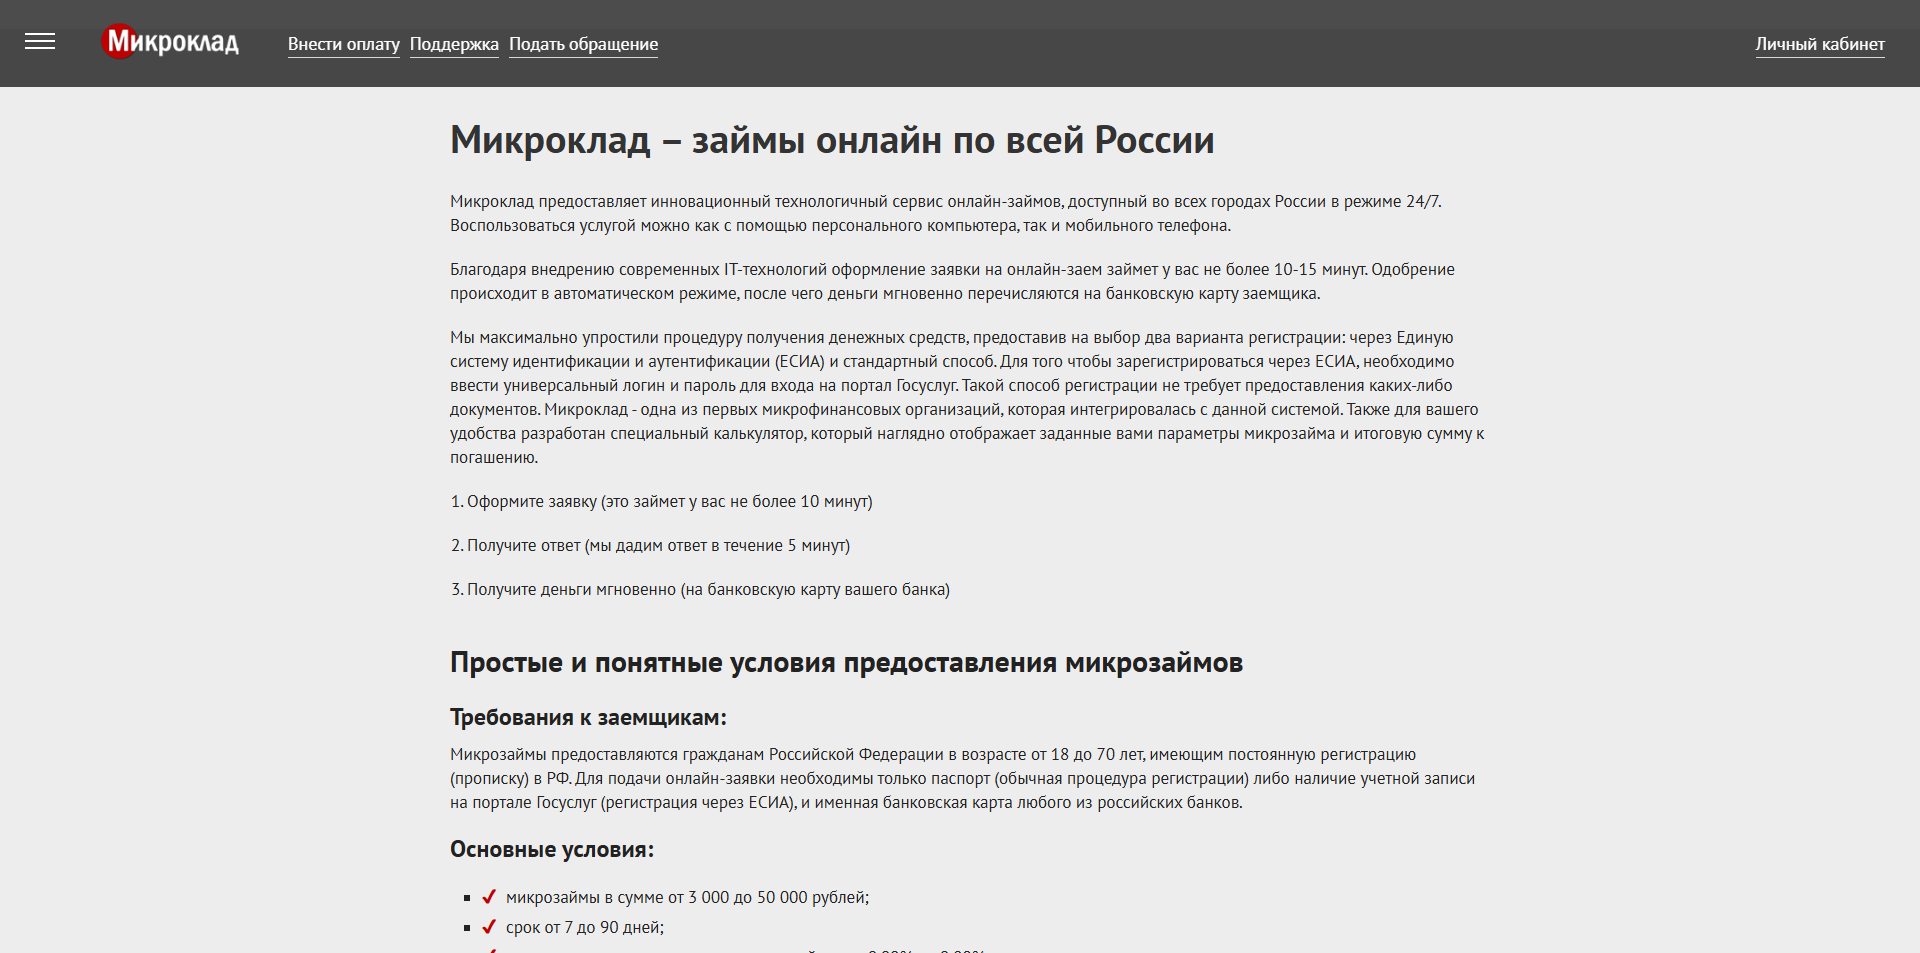Click the square bullet before loan amounts item
Viewport: 1920px width, 953px height.
[x=466, y=898]
